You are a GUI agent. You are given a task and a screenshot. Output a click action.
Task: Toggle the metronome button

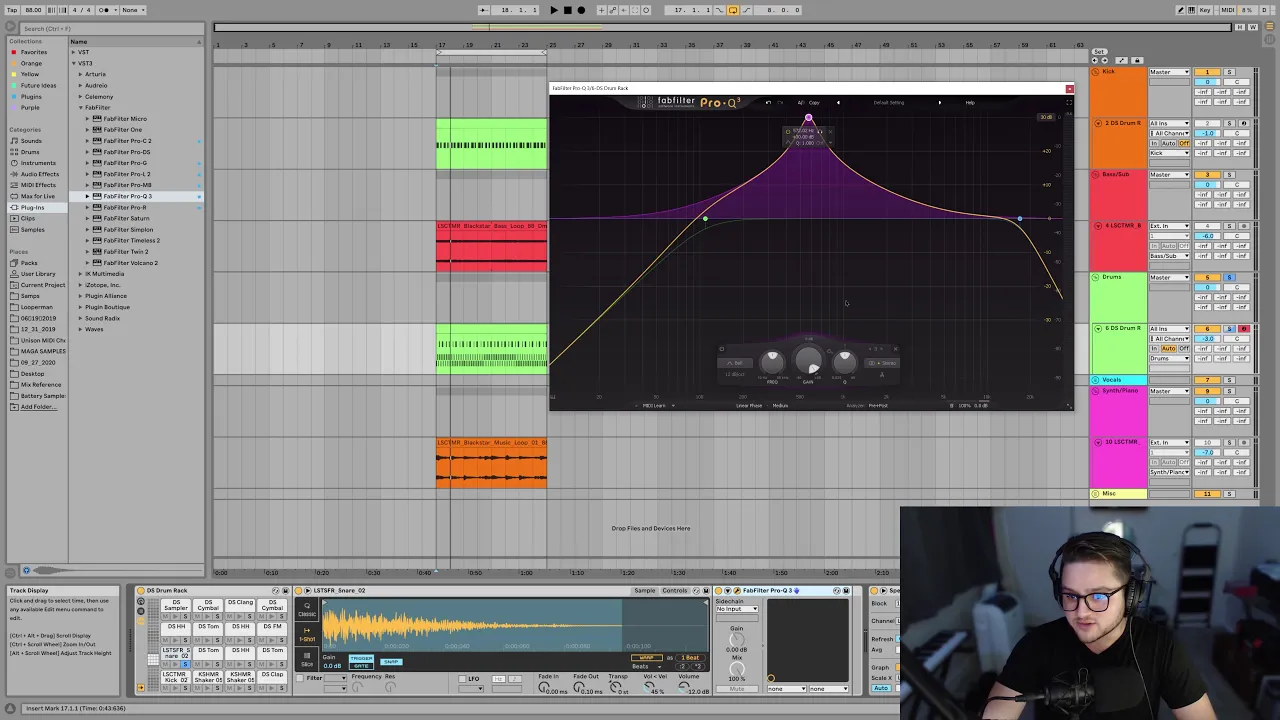[103, 10]
